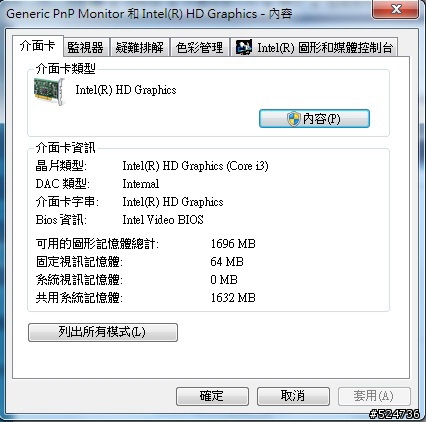
Task: Click the chip type value Intel(R) HD Graphics (Core i3)
Action: [x=195, y=166]
